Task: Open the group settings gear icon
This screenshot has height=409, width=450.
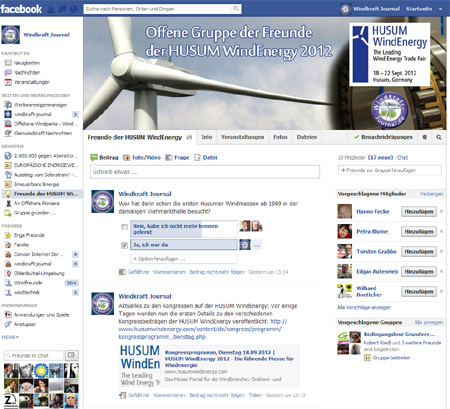Action: coord(425,137)
